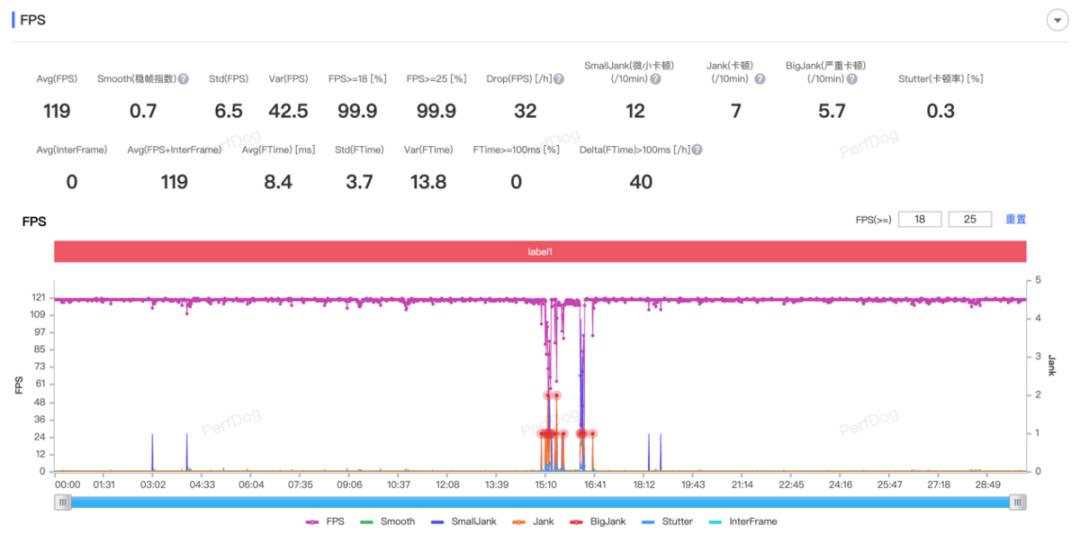Toggle Smooth series in chart legend
1080x535 pixels.
[388, 522]
